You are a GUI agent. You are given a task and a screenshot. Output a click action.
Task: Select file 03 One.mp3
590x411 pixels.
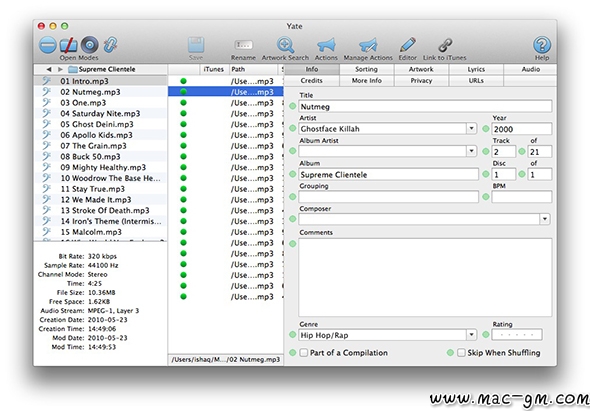(100, 103)
